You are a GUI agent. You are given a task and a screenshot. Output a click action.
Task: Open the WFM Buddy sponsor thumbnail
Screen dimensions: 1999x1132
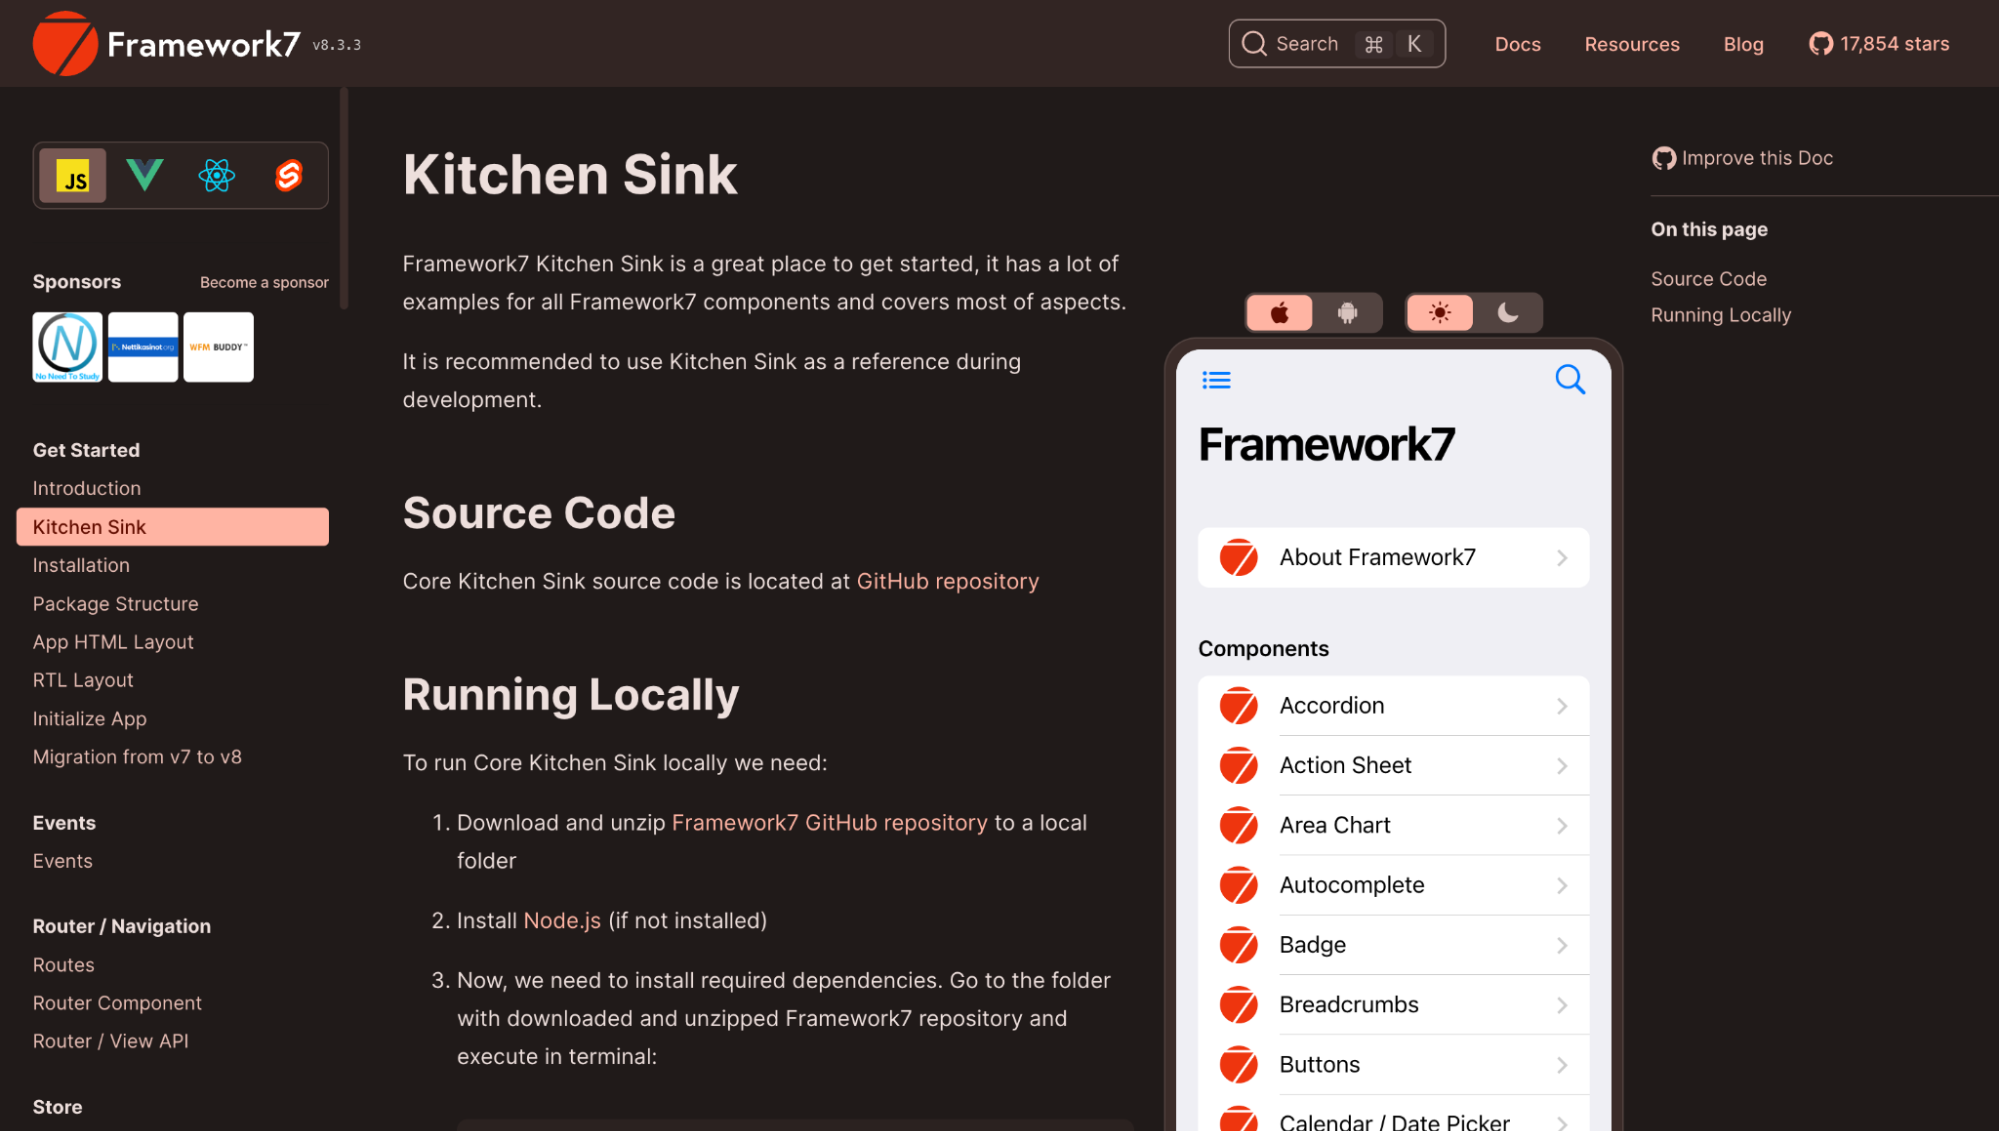[x=218, y=347]
